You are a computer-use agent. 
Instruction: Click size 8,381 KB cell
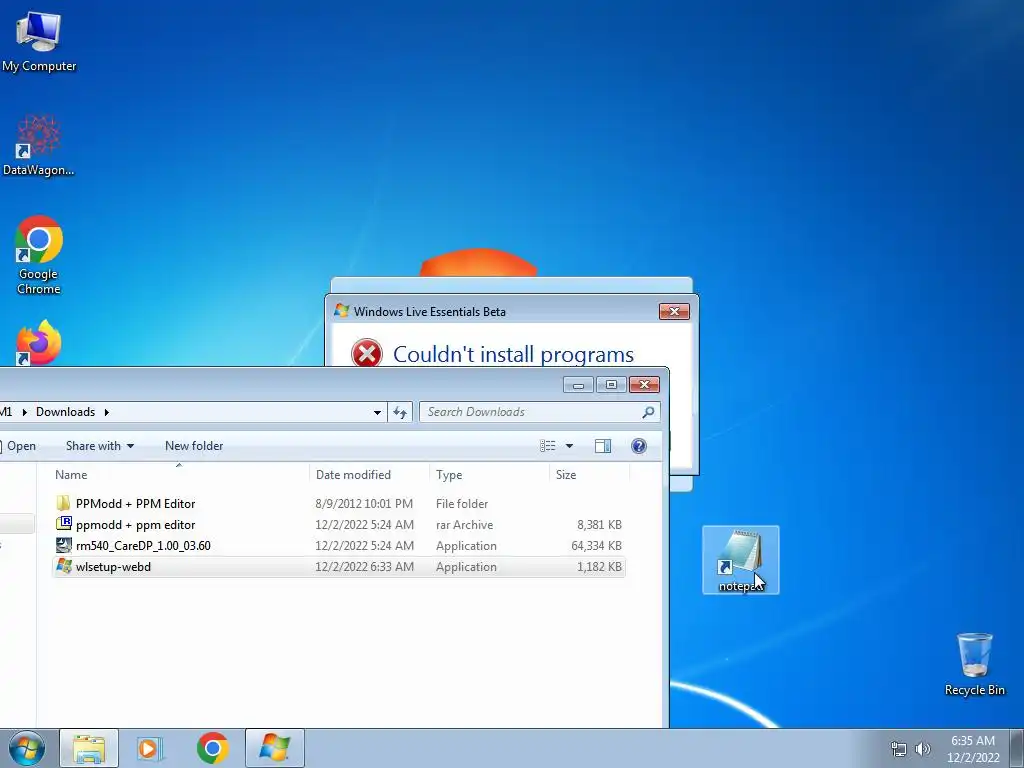599,524
